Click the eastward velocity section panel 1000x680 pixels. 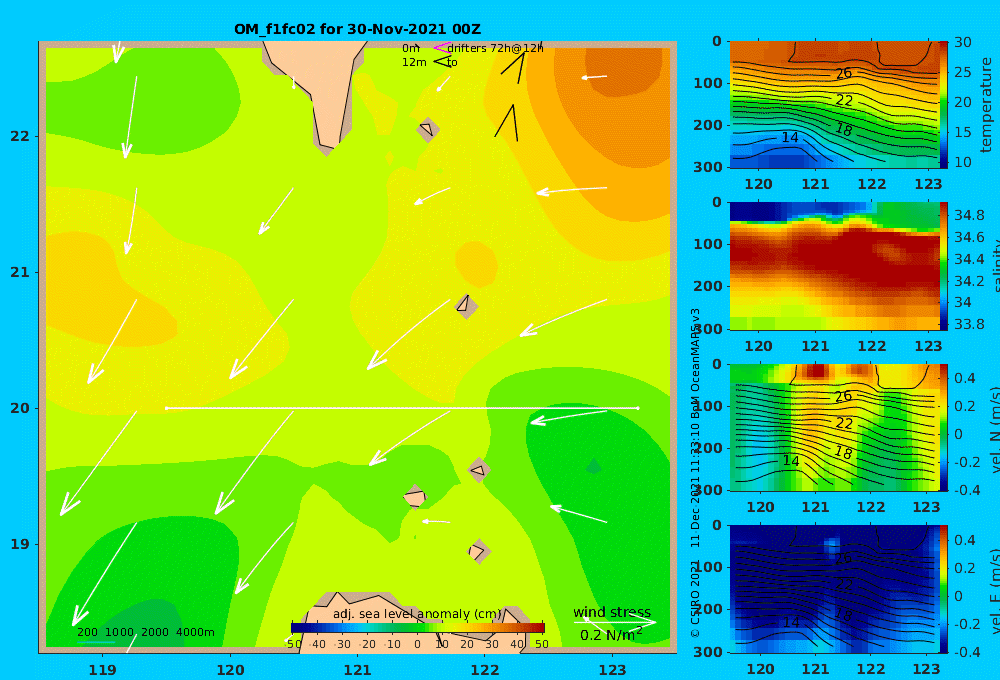point(834,589)
